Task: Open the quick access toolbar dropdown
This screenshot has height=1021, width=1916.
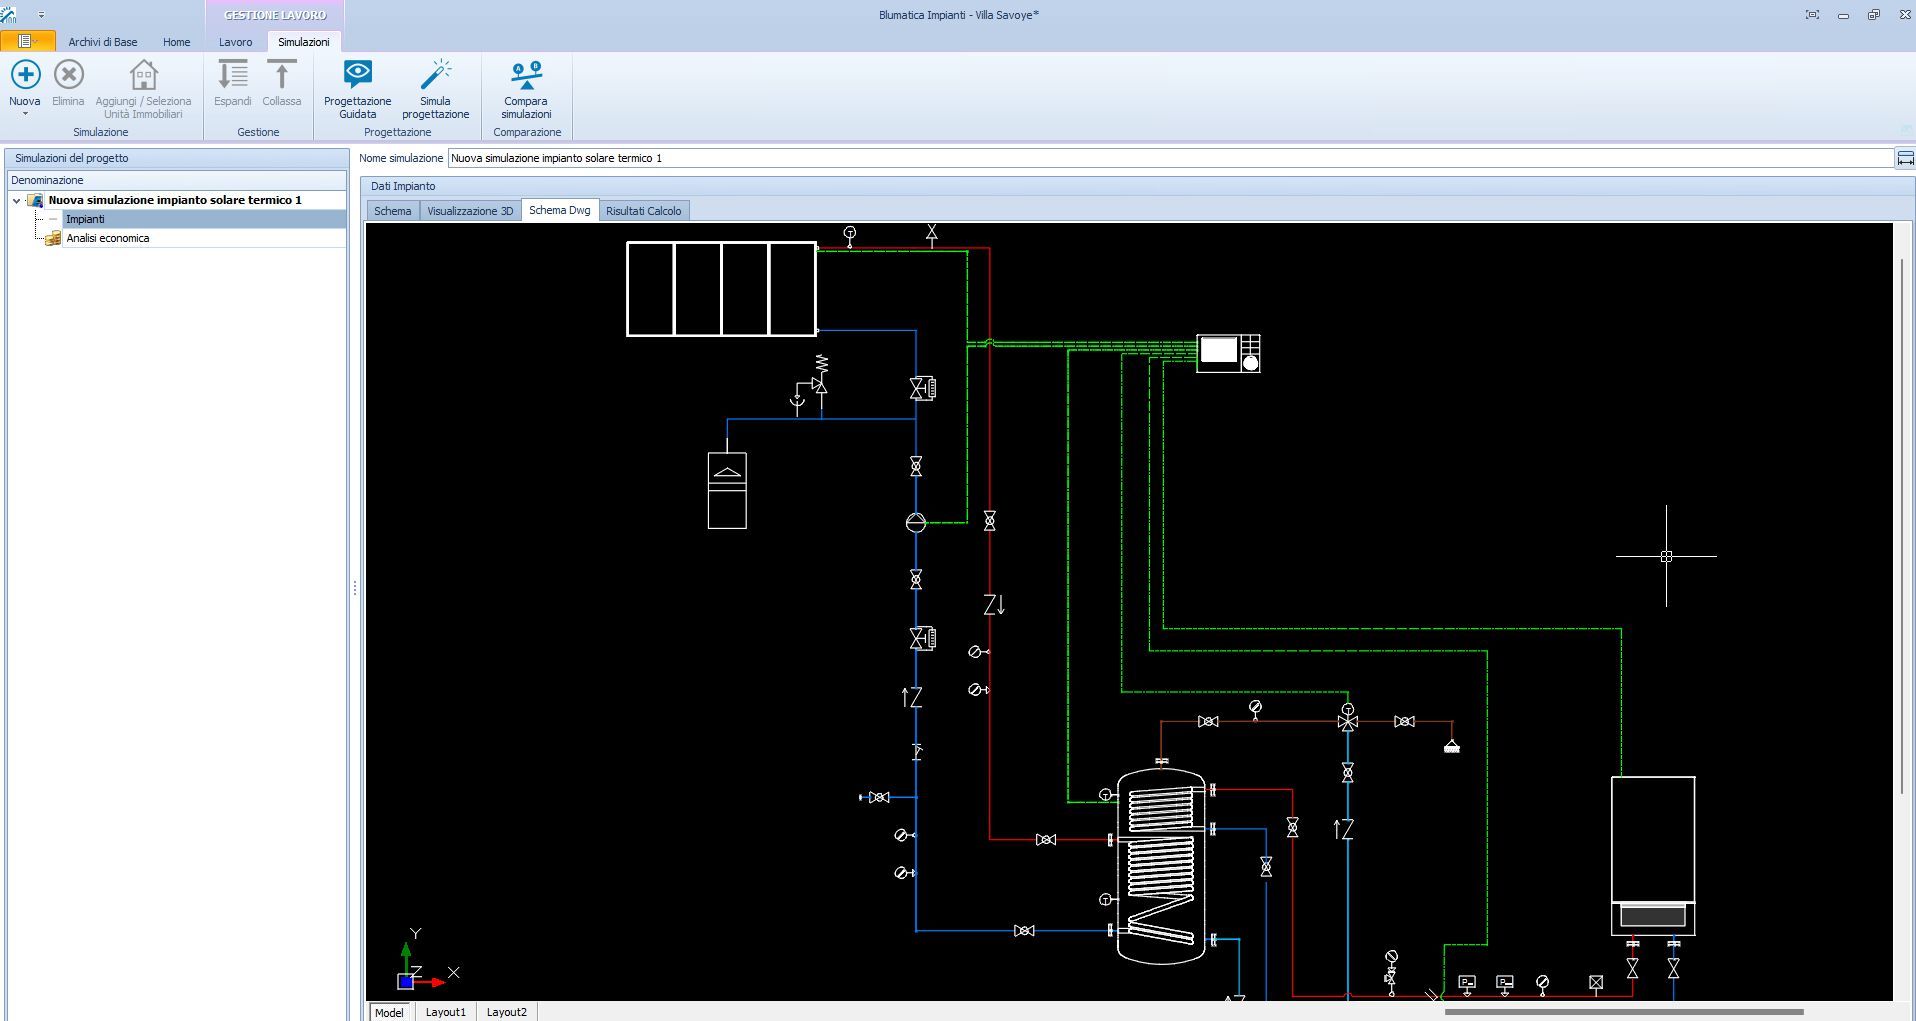Action: [x=41, y=15]
